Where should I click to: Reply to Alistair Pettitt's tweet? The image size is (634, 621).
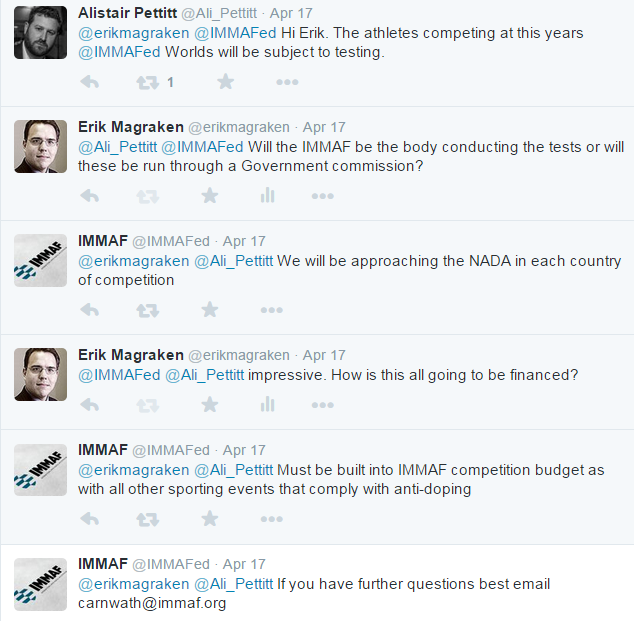point(89,82)
